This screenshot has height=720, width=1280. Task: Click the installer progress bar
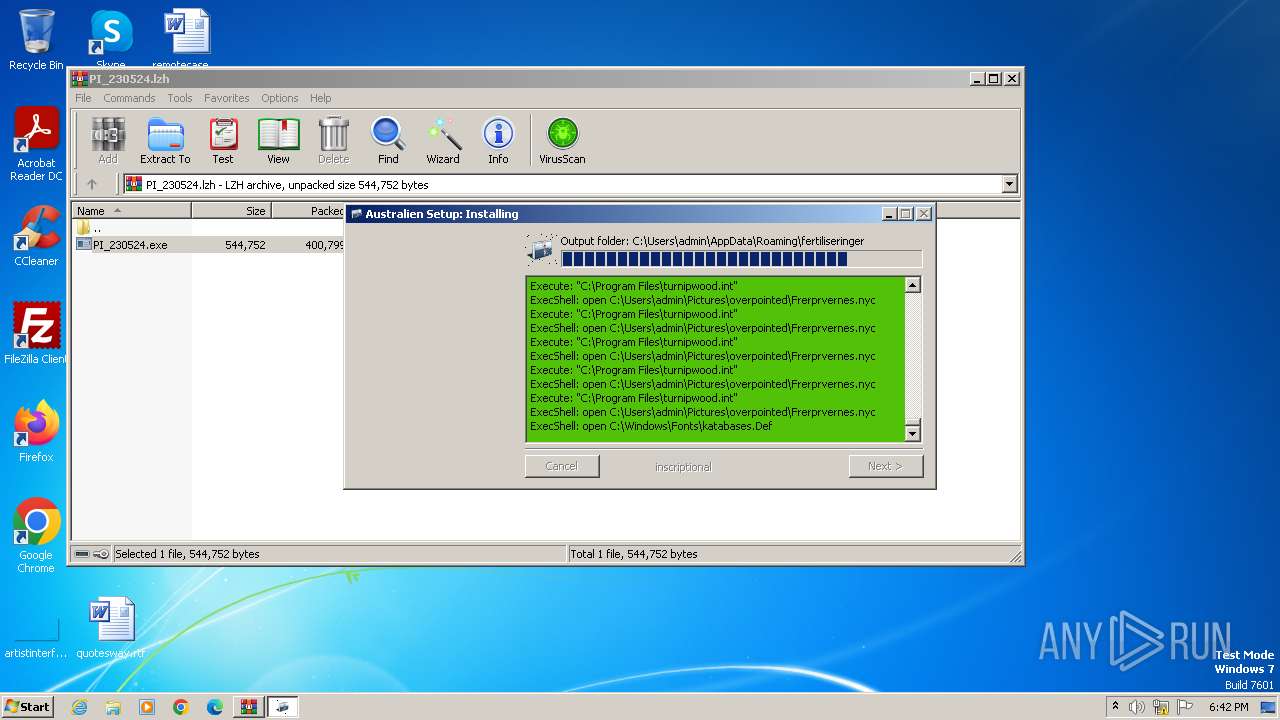pos(741,259)
